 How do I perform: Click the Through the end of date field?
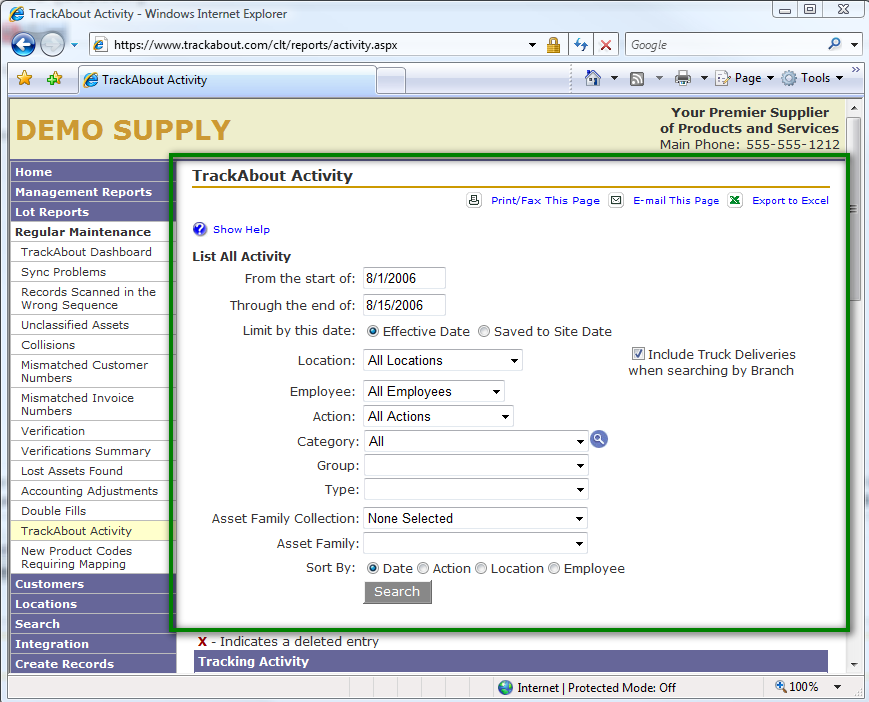404,305
